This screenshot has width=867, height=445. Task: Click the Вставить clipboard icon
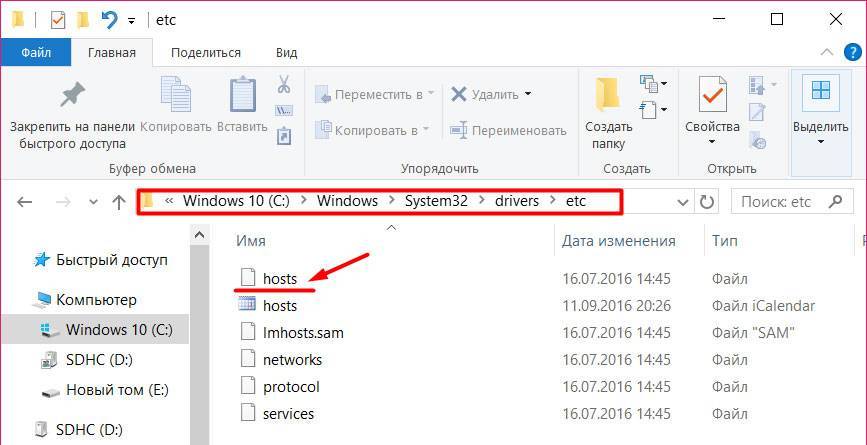pos(242,94)
